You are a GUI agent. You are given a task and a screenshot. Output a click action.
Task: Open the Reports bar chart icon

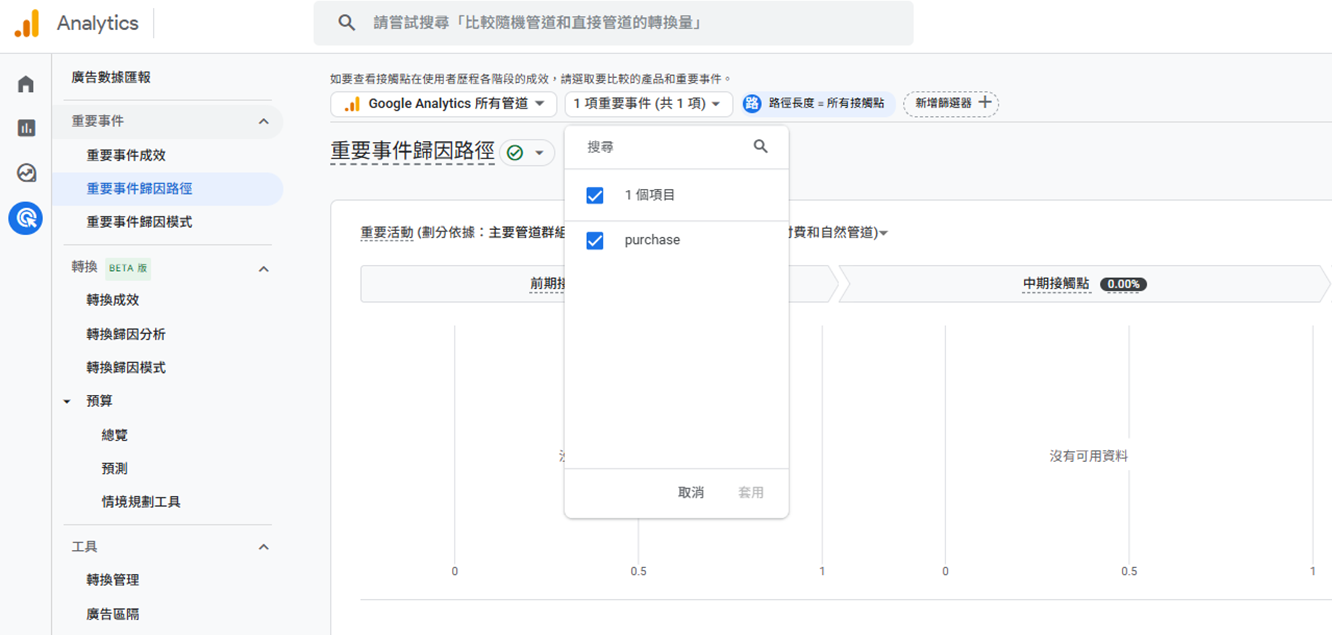[26, 128]
